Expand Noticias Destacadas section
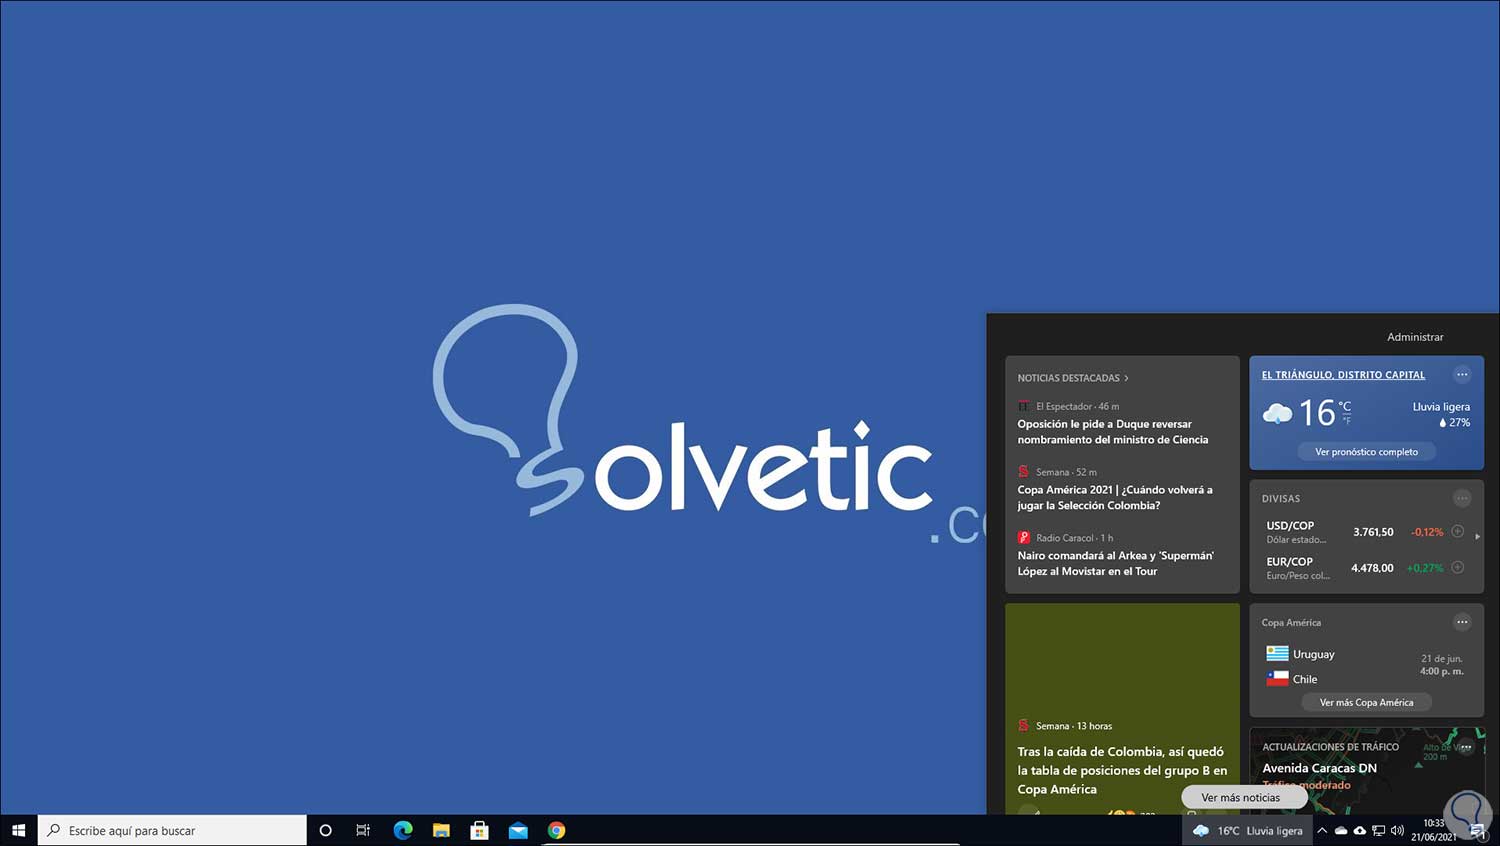Screen dimensions: 1500x846 point(1073,378)
